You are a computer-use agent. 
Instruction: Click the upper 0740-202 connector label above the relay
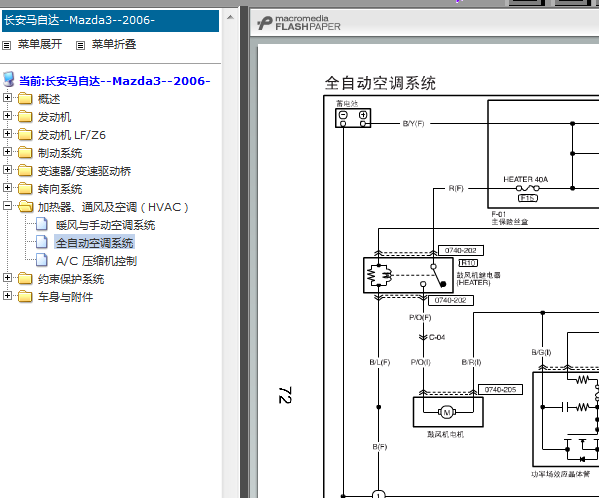tap(461, 251)
